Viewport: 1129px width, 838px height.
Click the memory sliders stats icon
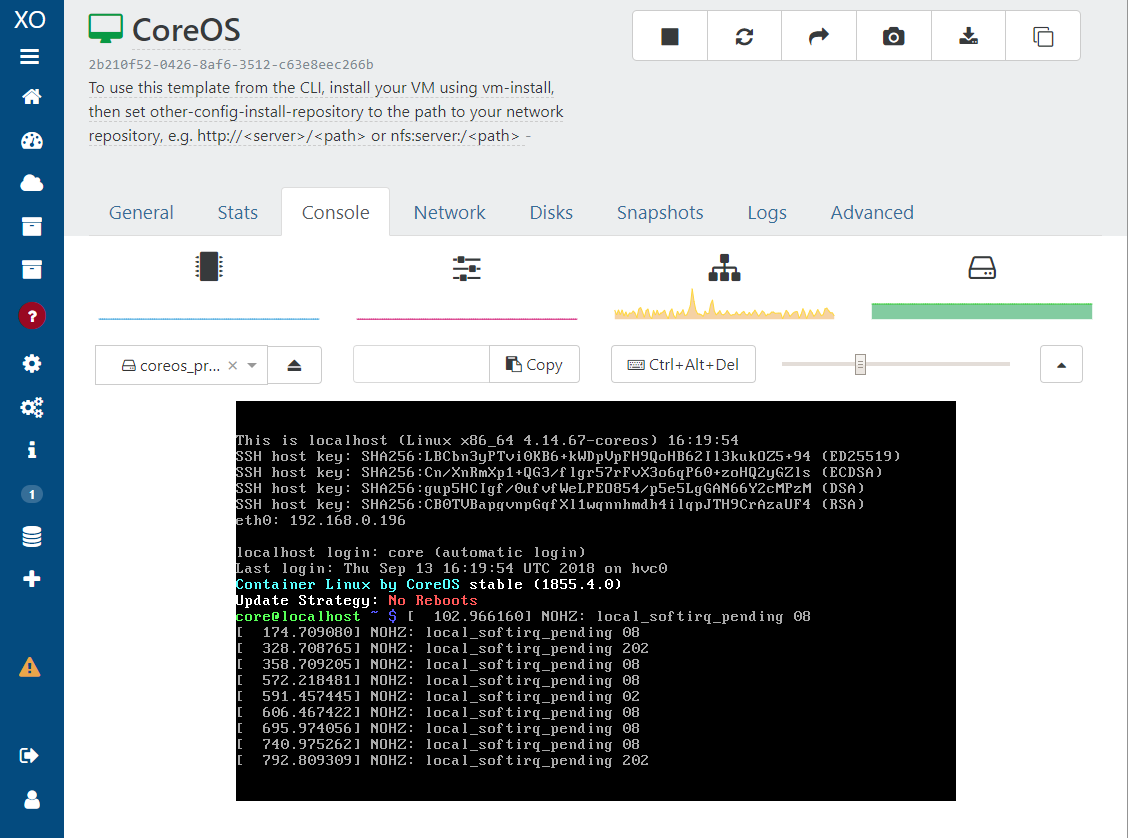pyautogui.click(x=467, y=269)
